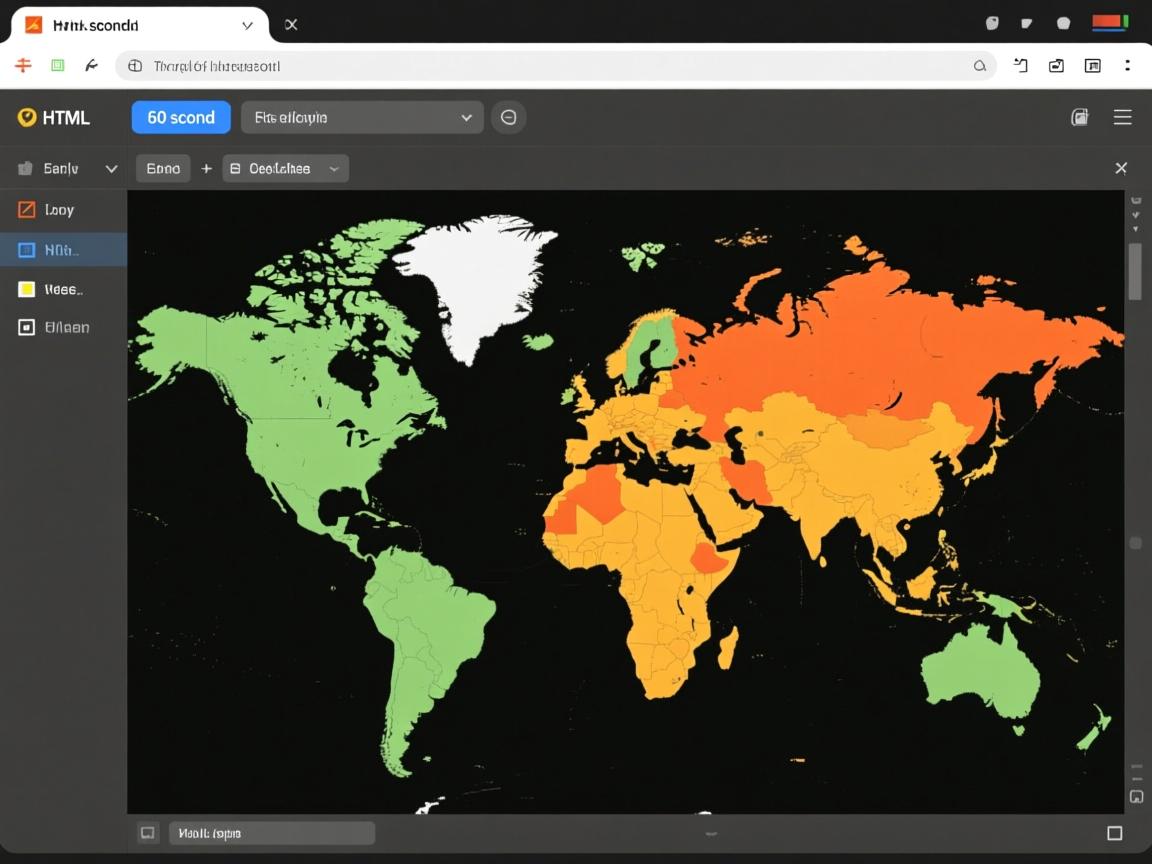This screenshot has width=1152, height=864.
Task: Open the wide dropdown next to 60 second
Action: (x=362, y=117)
